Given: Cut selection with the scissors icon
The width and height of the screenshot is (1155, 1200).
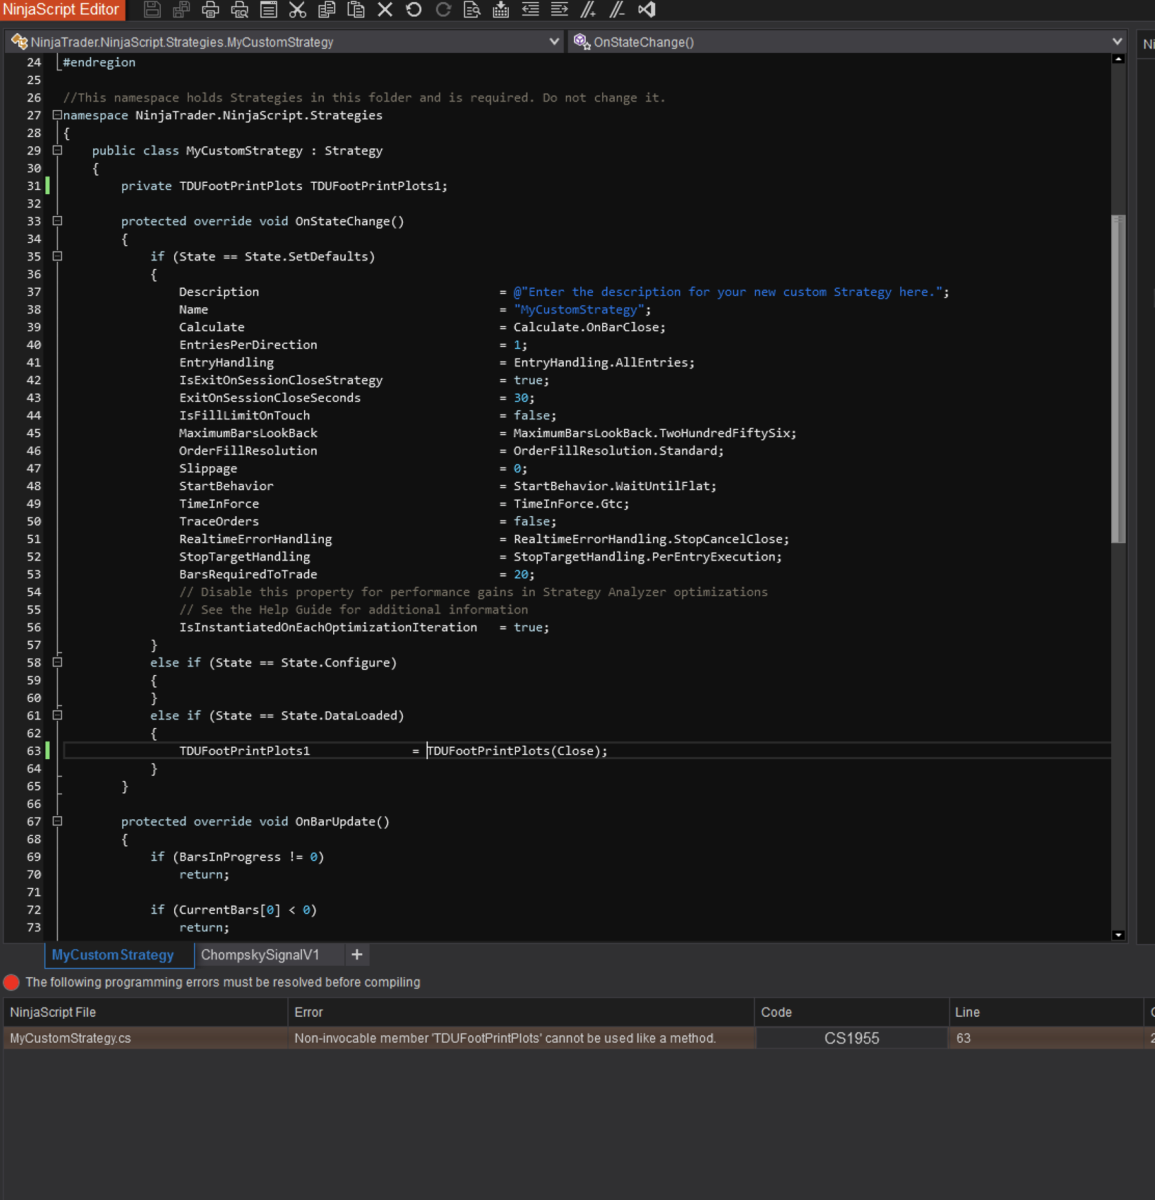Looking at the screenshot, I should tap(297, 10).
